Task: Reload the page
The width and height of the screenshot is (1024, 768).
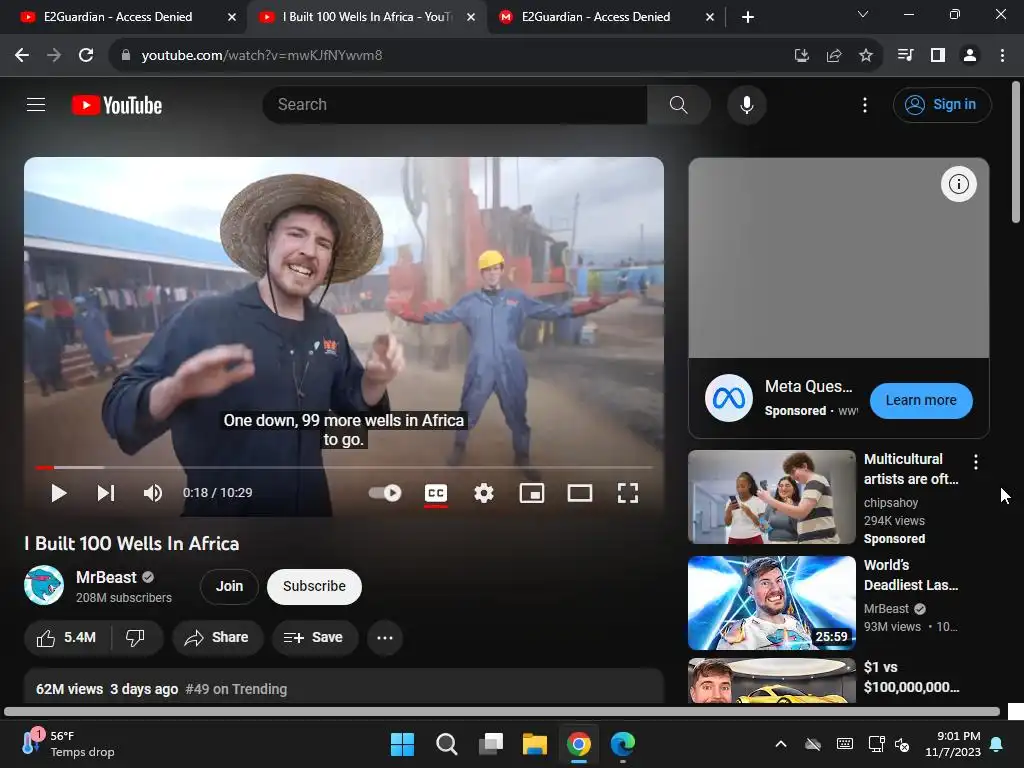Action: point(86,56)
